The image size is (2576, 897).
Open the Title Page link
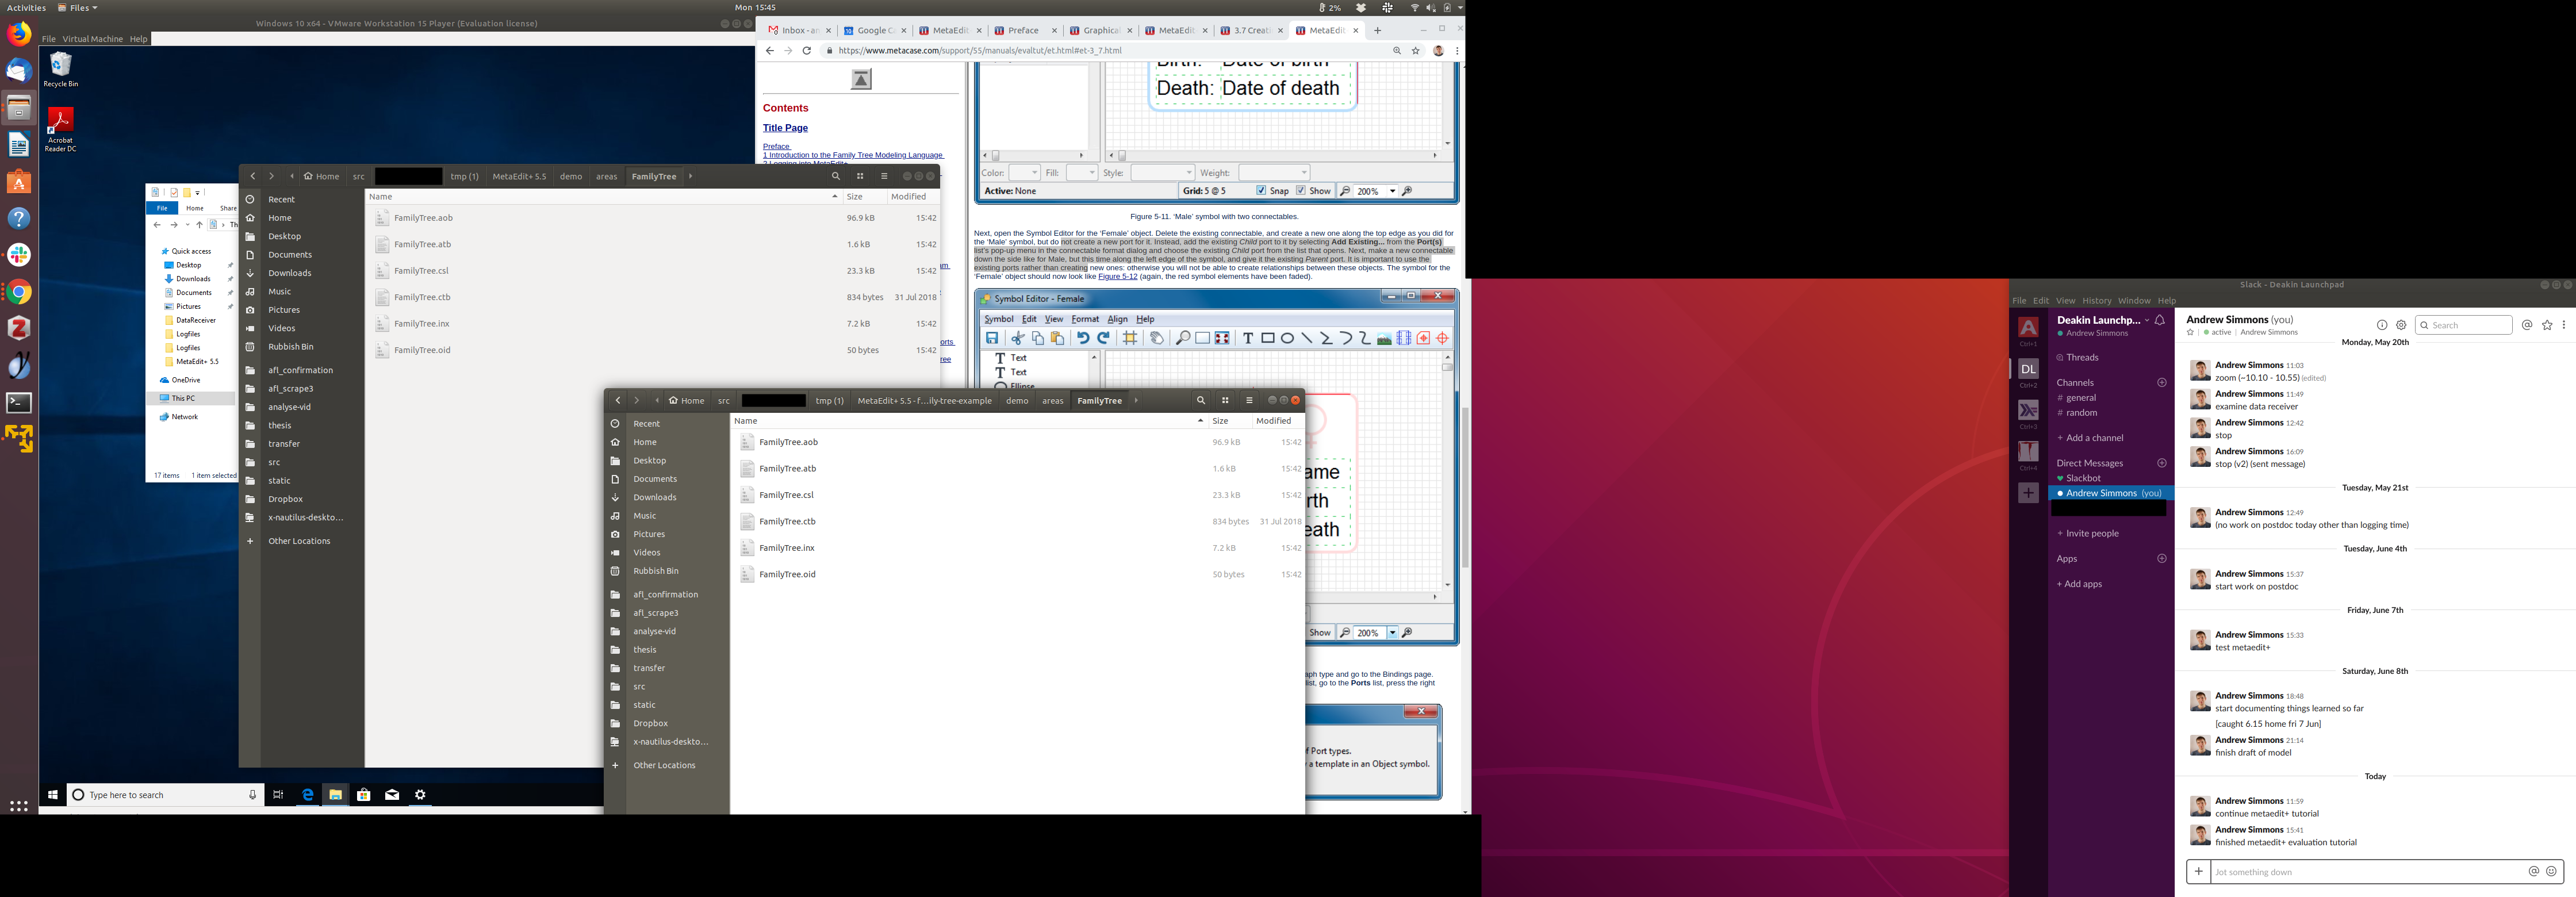click(785, 128)
